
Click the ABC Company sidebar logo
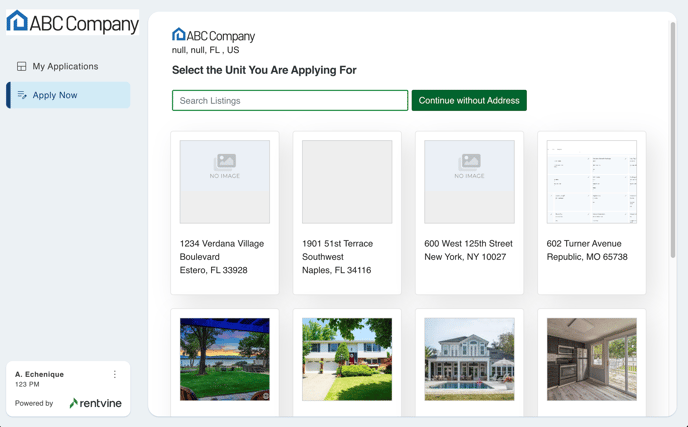(72, 23)
